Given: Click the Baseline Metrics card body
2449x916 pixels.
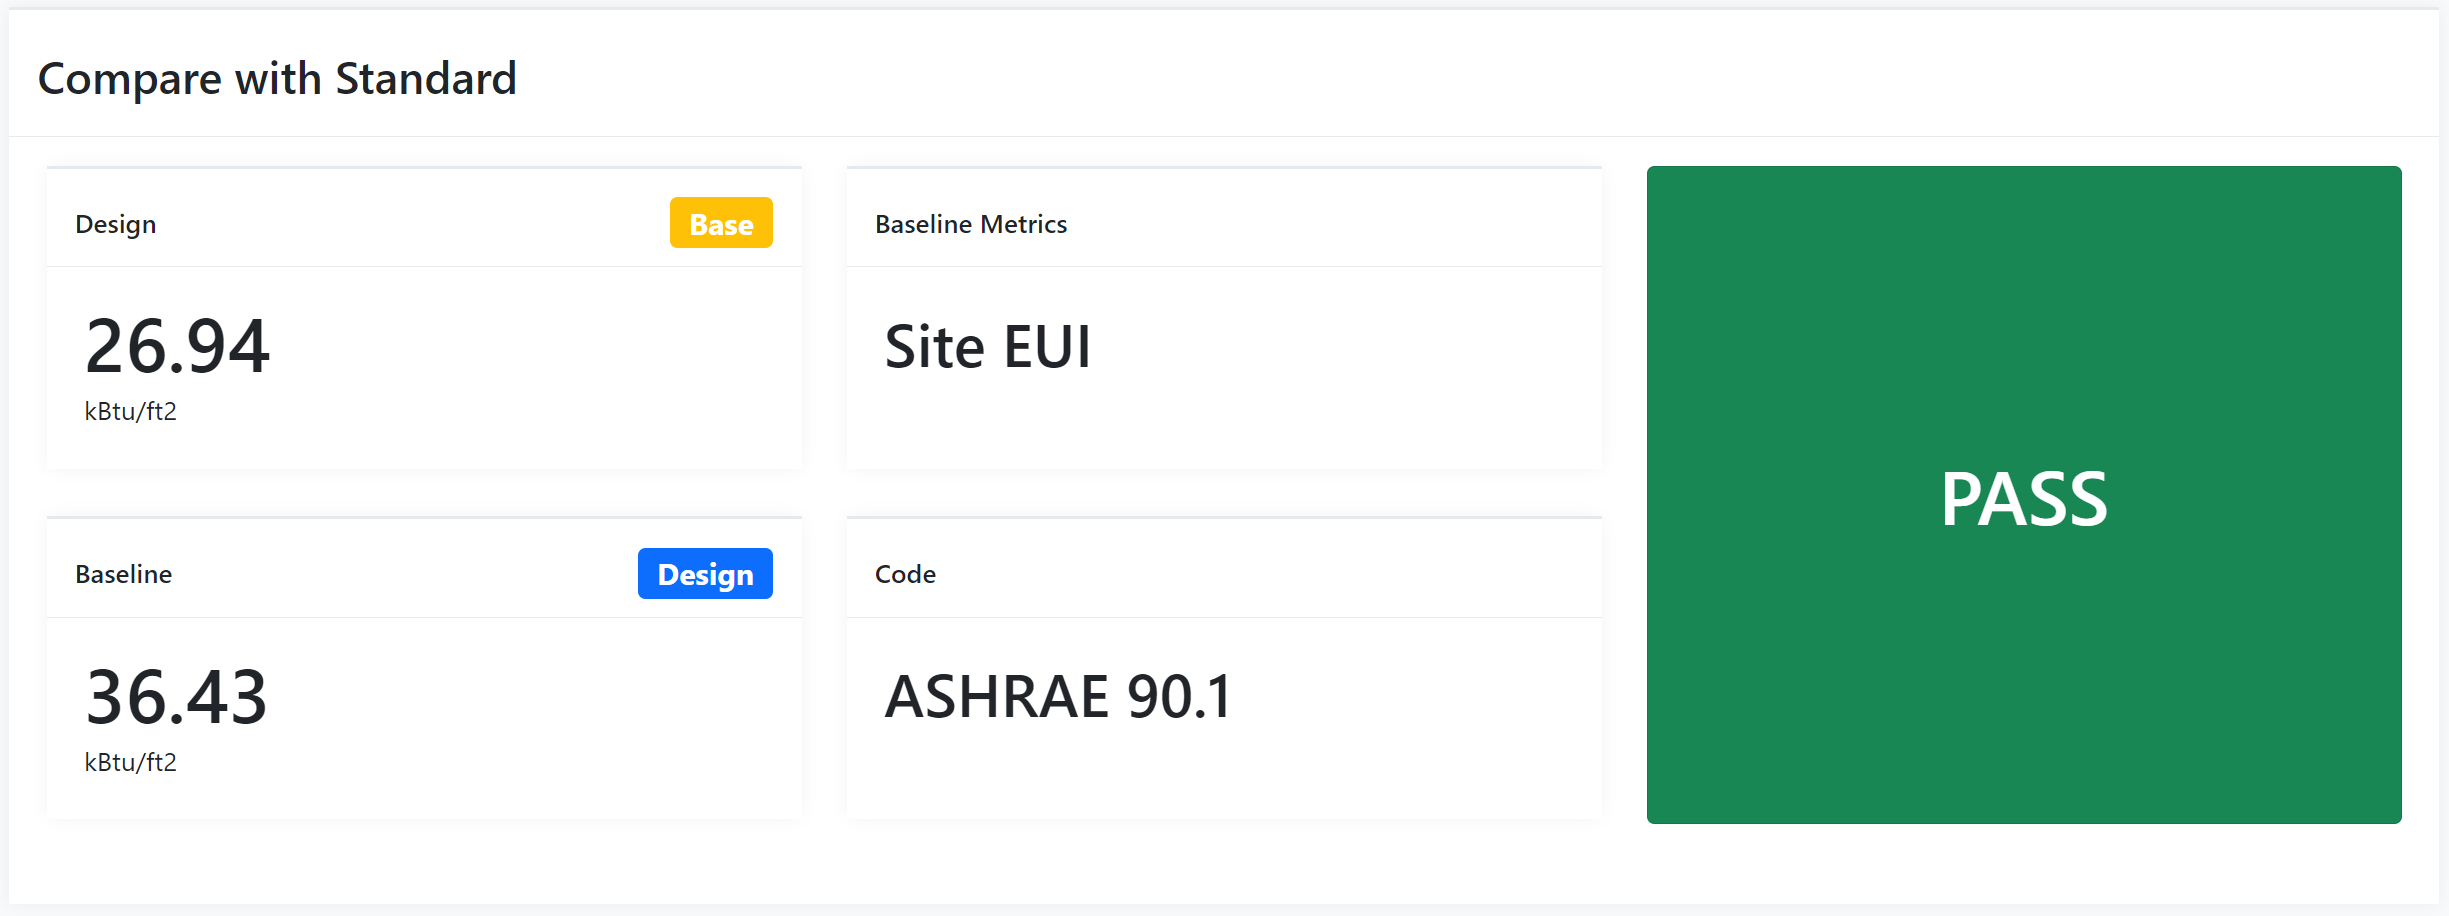Looking at the screenshot, I should (1224, 368).
